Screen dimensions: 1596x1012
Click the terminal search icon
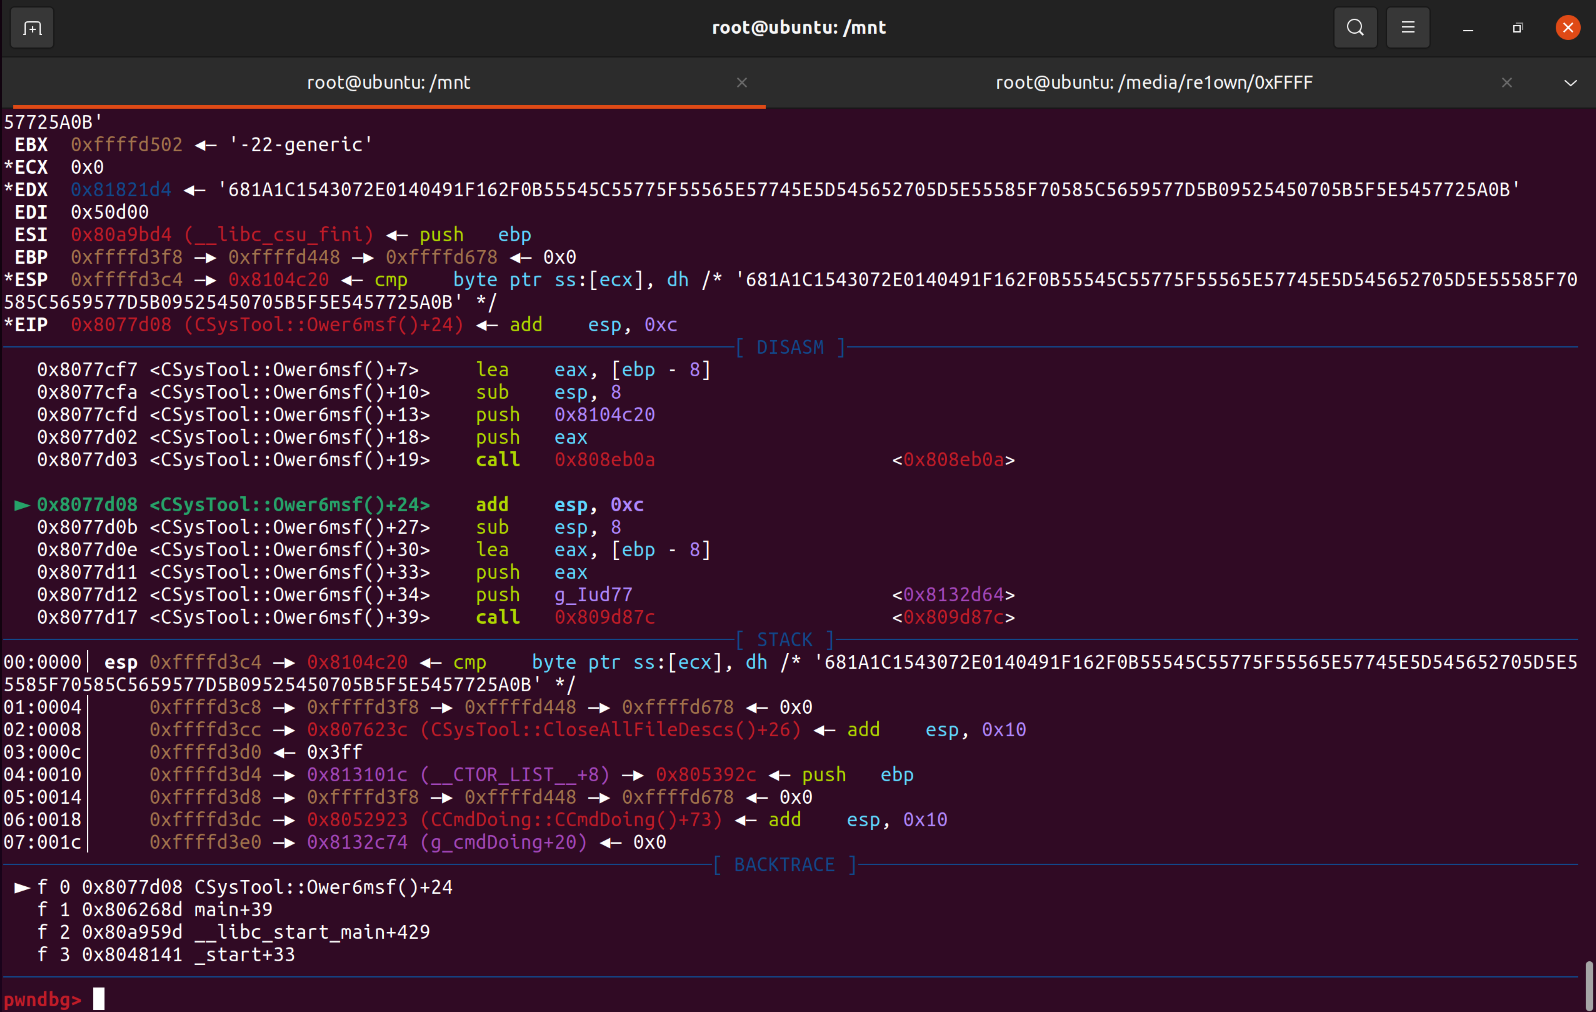point(1355,28)
